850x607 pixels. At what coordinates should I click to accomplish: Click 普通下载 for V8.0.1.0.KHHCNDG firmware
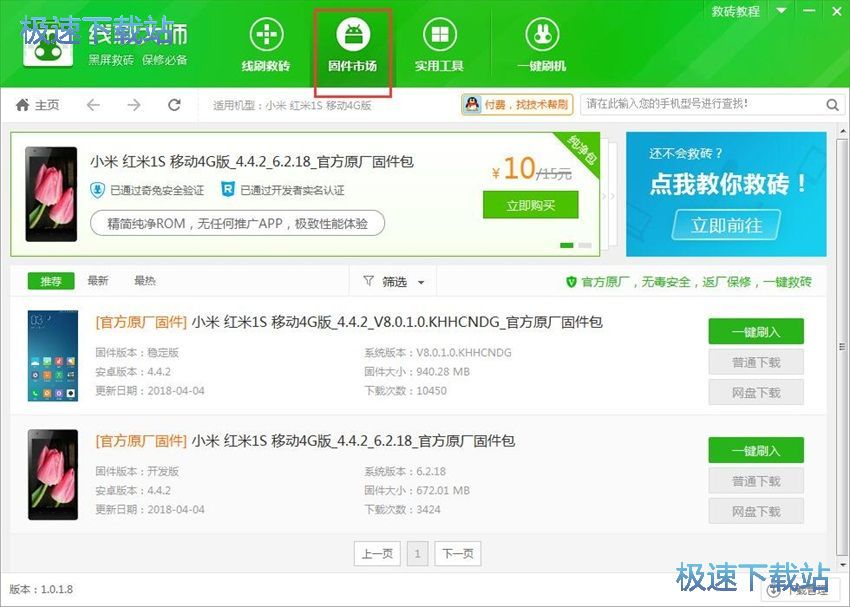pyautogui.click(x=756, y=362)
